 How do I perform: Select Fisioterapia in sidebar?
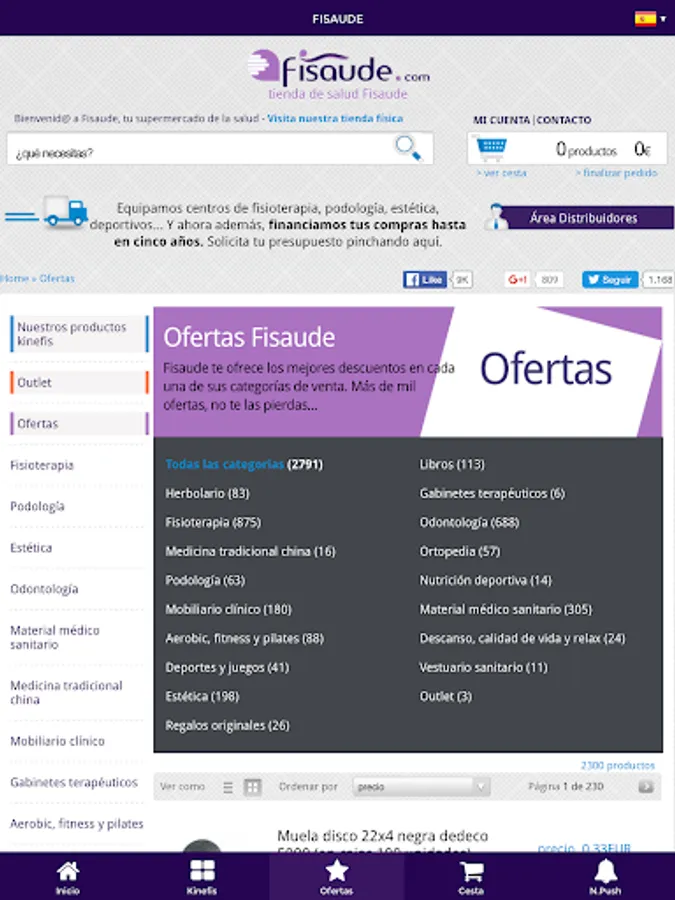point(42,465)
